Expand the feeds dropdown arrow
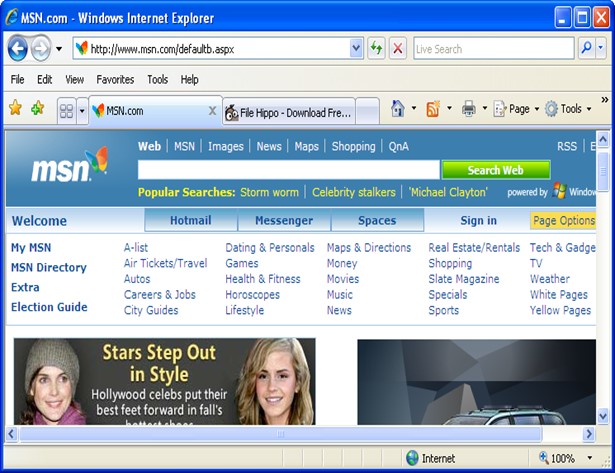The width and height of the screenshot is (615, 473). (x=449, y=108)
